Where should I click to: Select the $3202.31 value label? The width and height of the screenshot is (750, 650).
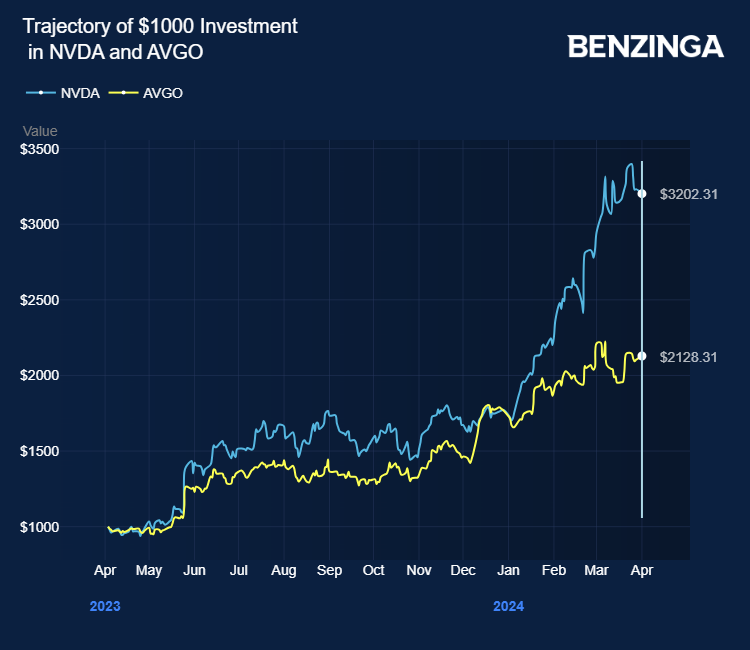tap(689, 194)
